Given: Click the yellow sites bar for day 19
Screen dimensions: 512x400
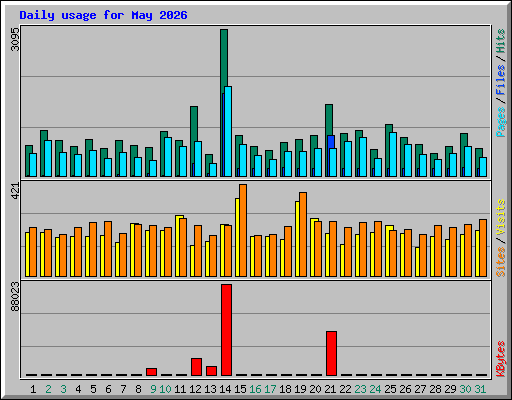Looking at the screenshot, I should point(297,239).
